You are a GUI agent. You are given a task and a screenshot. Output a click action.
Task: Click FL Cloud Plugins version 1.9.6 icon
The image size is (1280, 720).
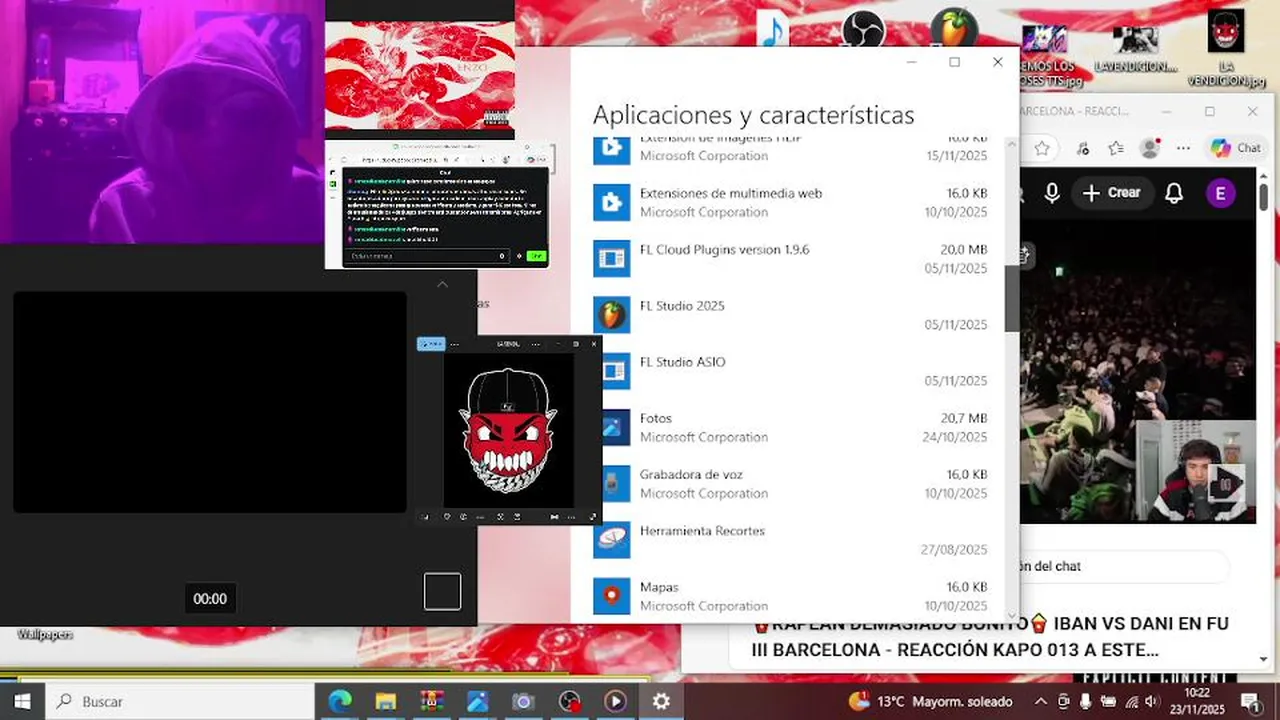click(612, 259)
